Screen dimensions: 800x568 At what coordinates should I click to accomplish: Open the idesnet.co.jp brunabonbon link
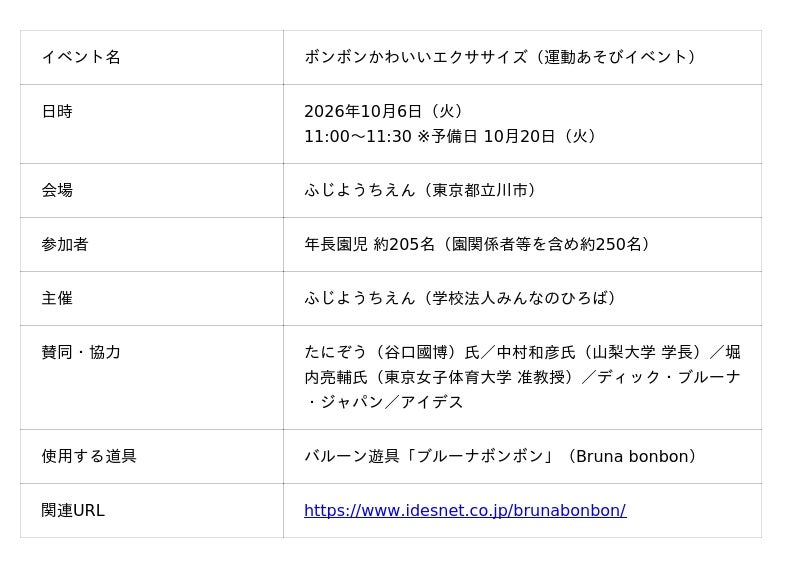click(465, 510)
